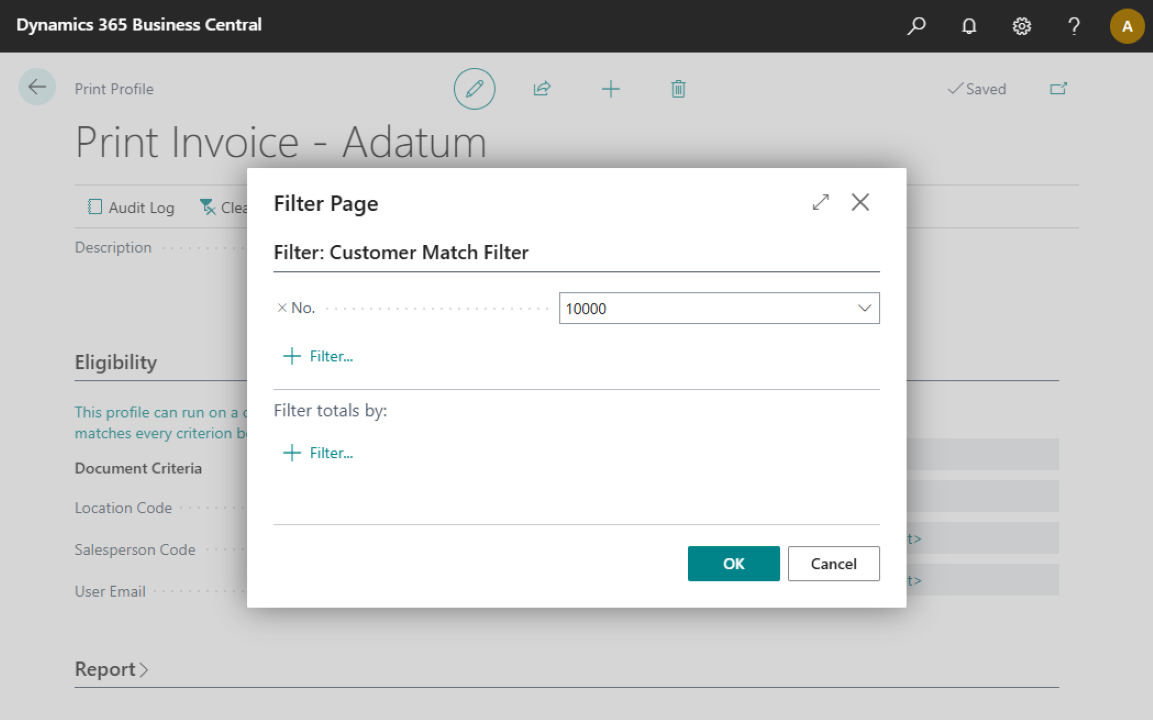Viewport: 1153px width, 720px height.
Task: Click Dynamics 365 Business Central title
Action: click(x=139, y=25)
